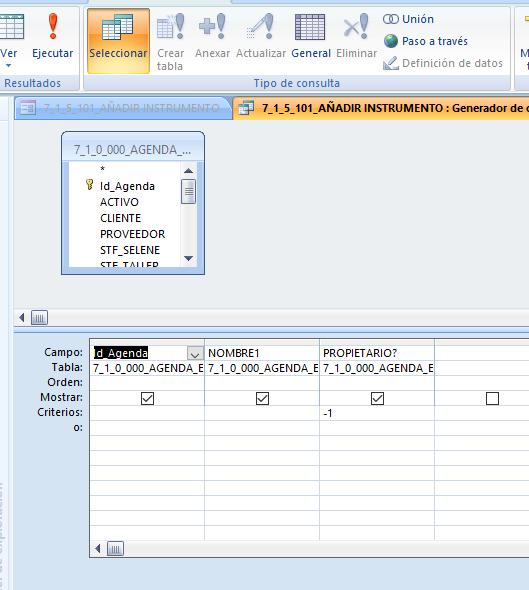Click the Criterios cell containing -1
The image size is (529, 590).
[x=377, y=413]
